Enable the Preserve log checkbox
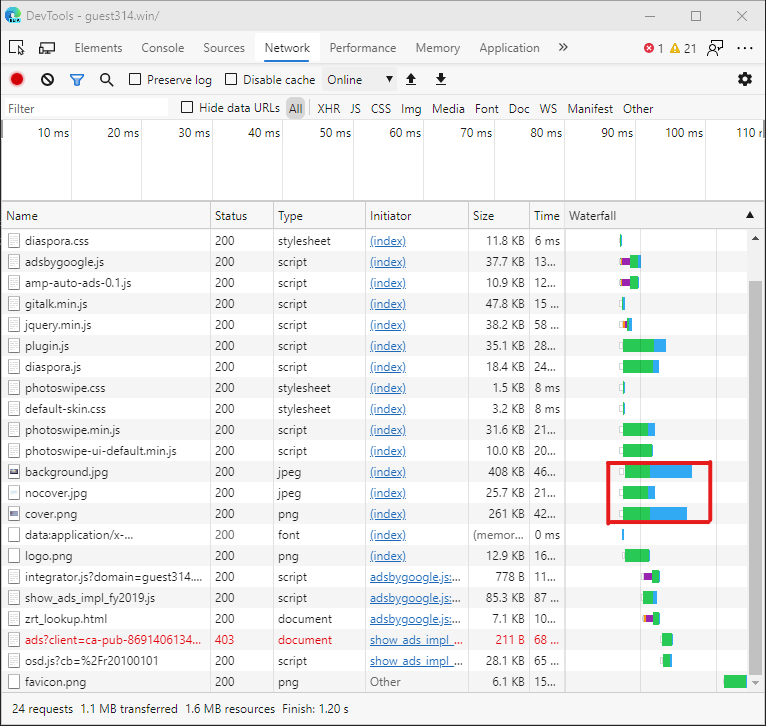 pyautogui.click(x=136, y=80)
